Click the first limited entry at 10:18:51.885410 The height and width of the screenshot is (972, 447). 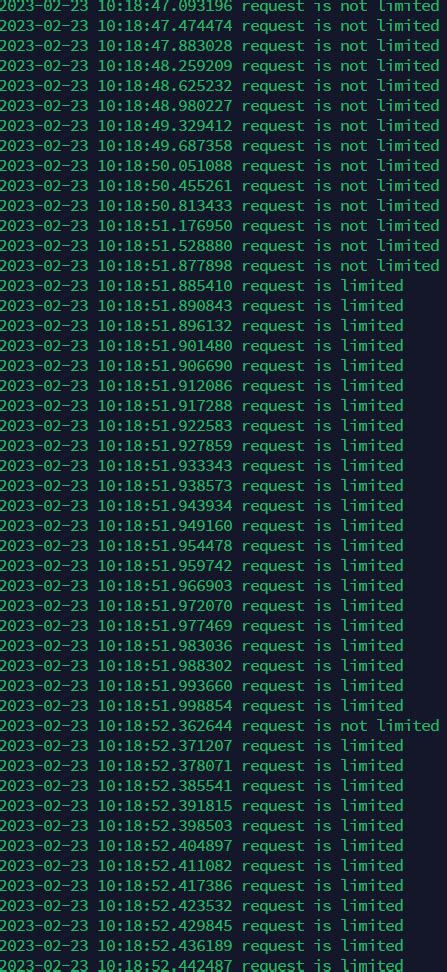(x=201, y=286)
